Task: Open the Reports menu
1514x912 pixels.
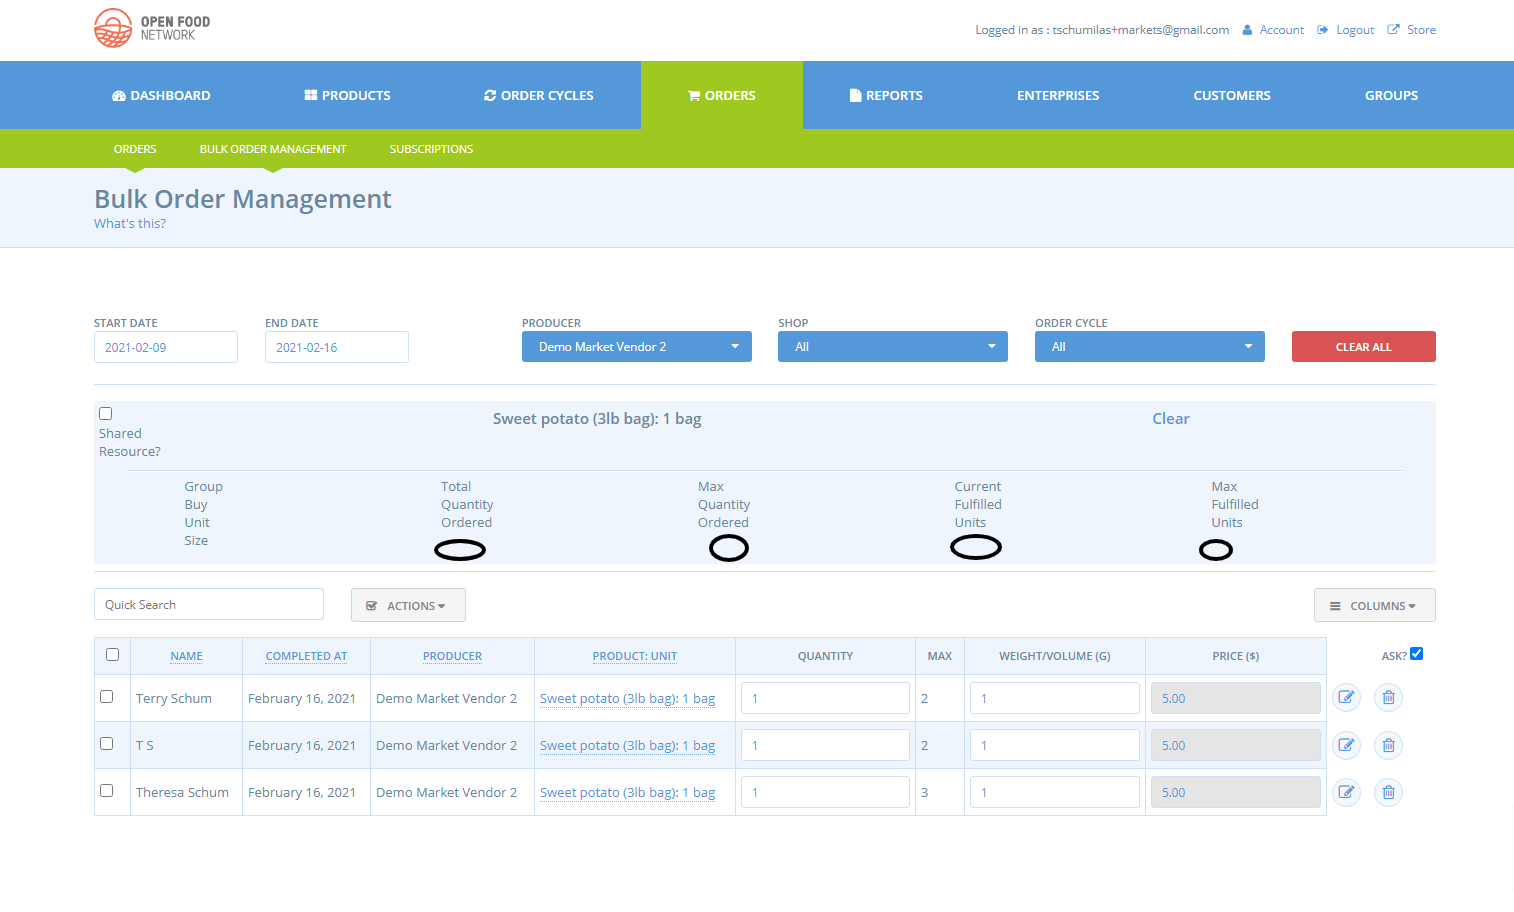Action: [x=886, y=95]
